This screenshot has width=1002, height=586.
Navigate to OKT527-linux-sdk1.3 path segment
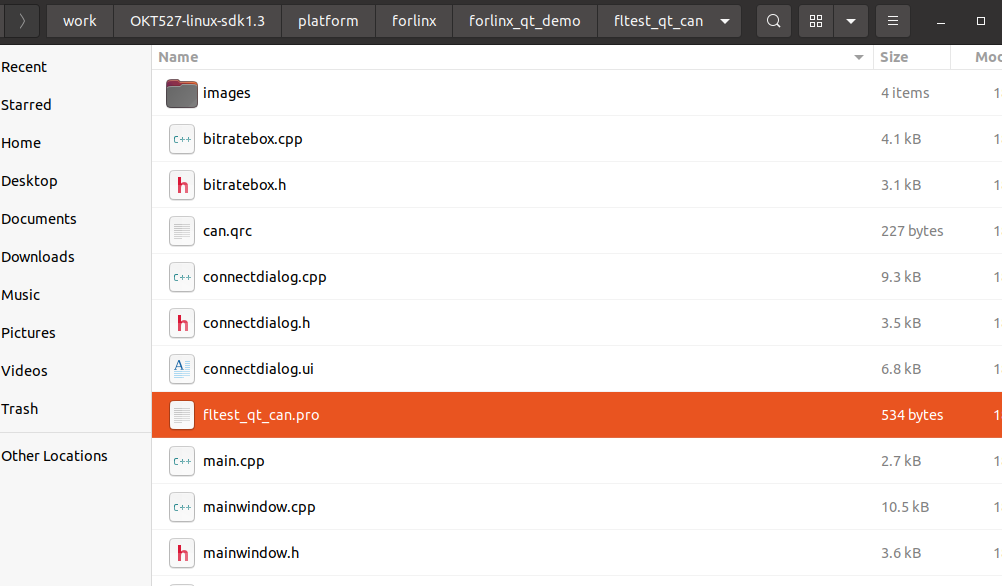click(197, 21)
